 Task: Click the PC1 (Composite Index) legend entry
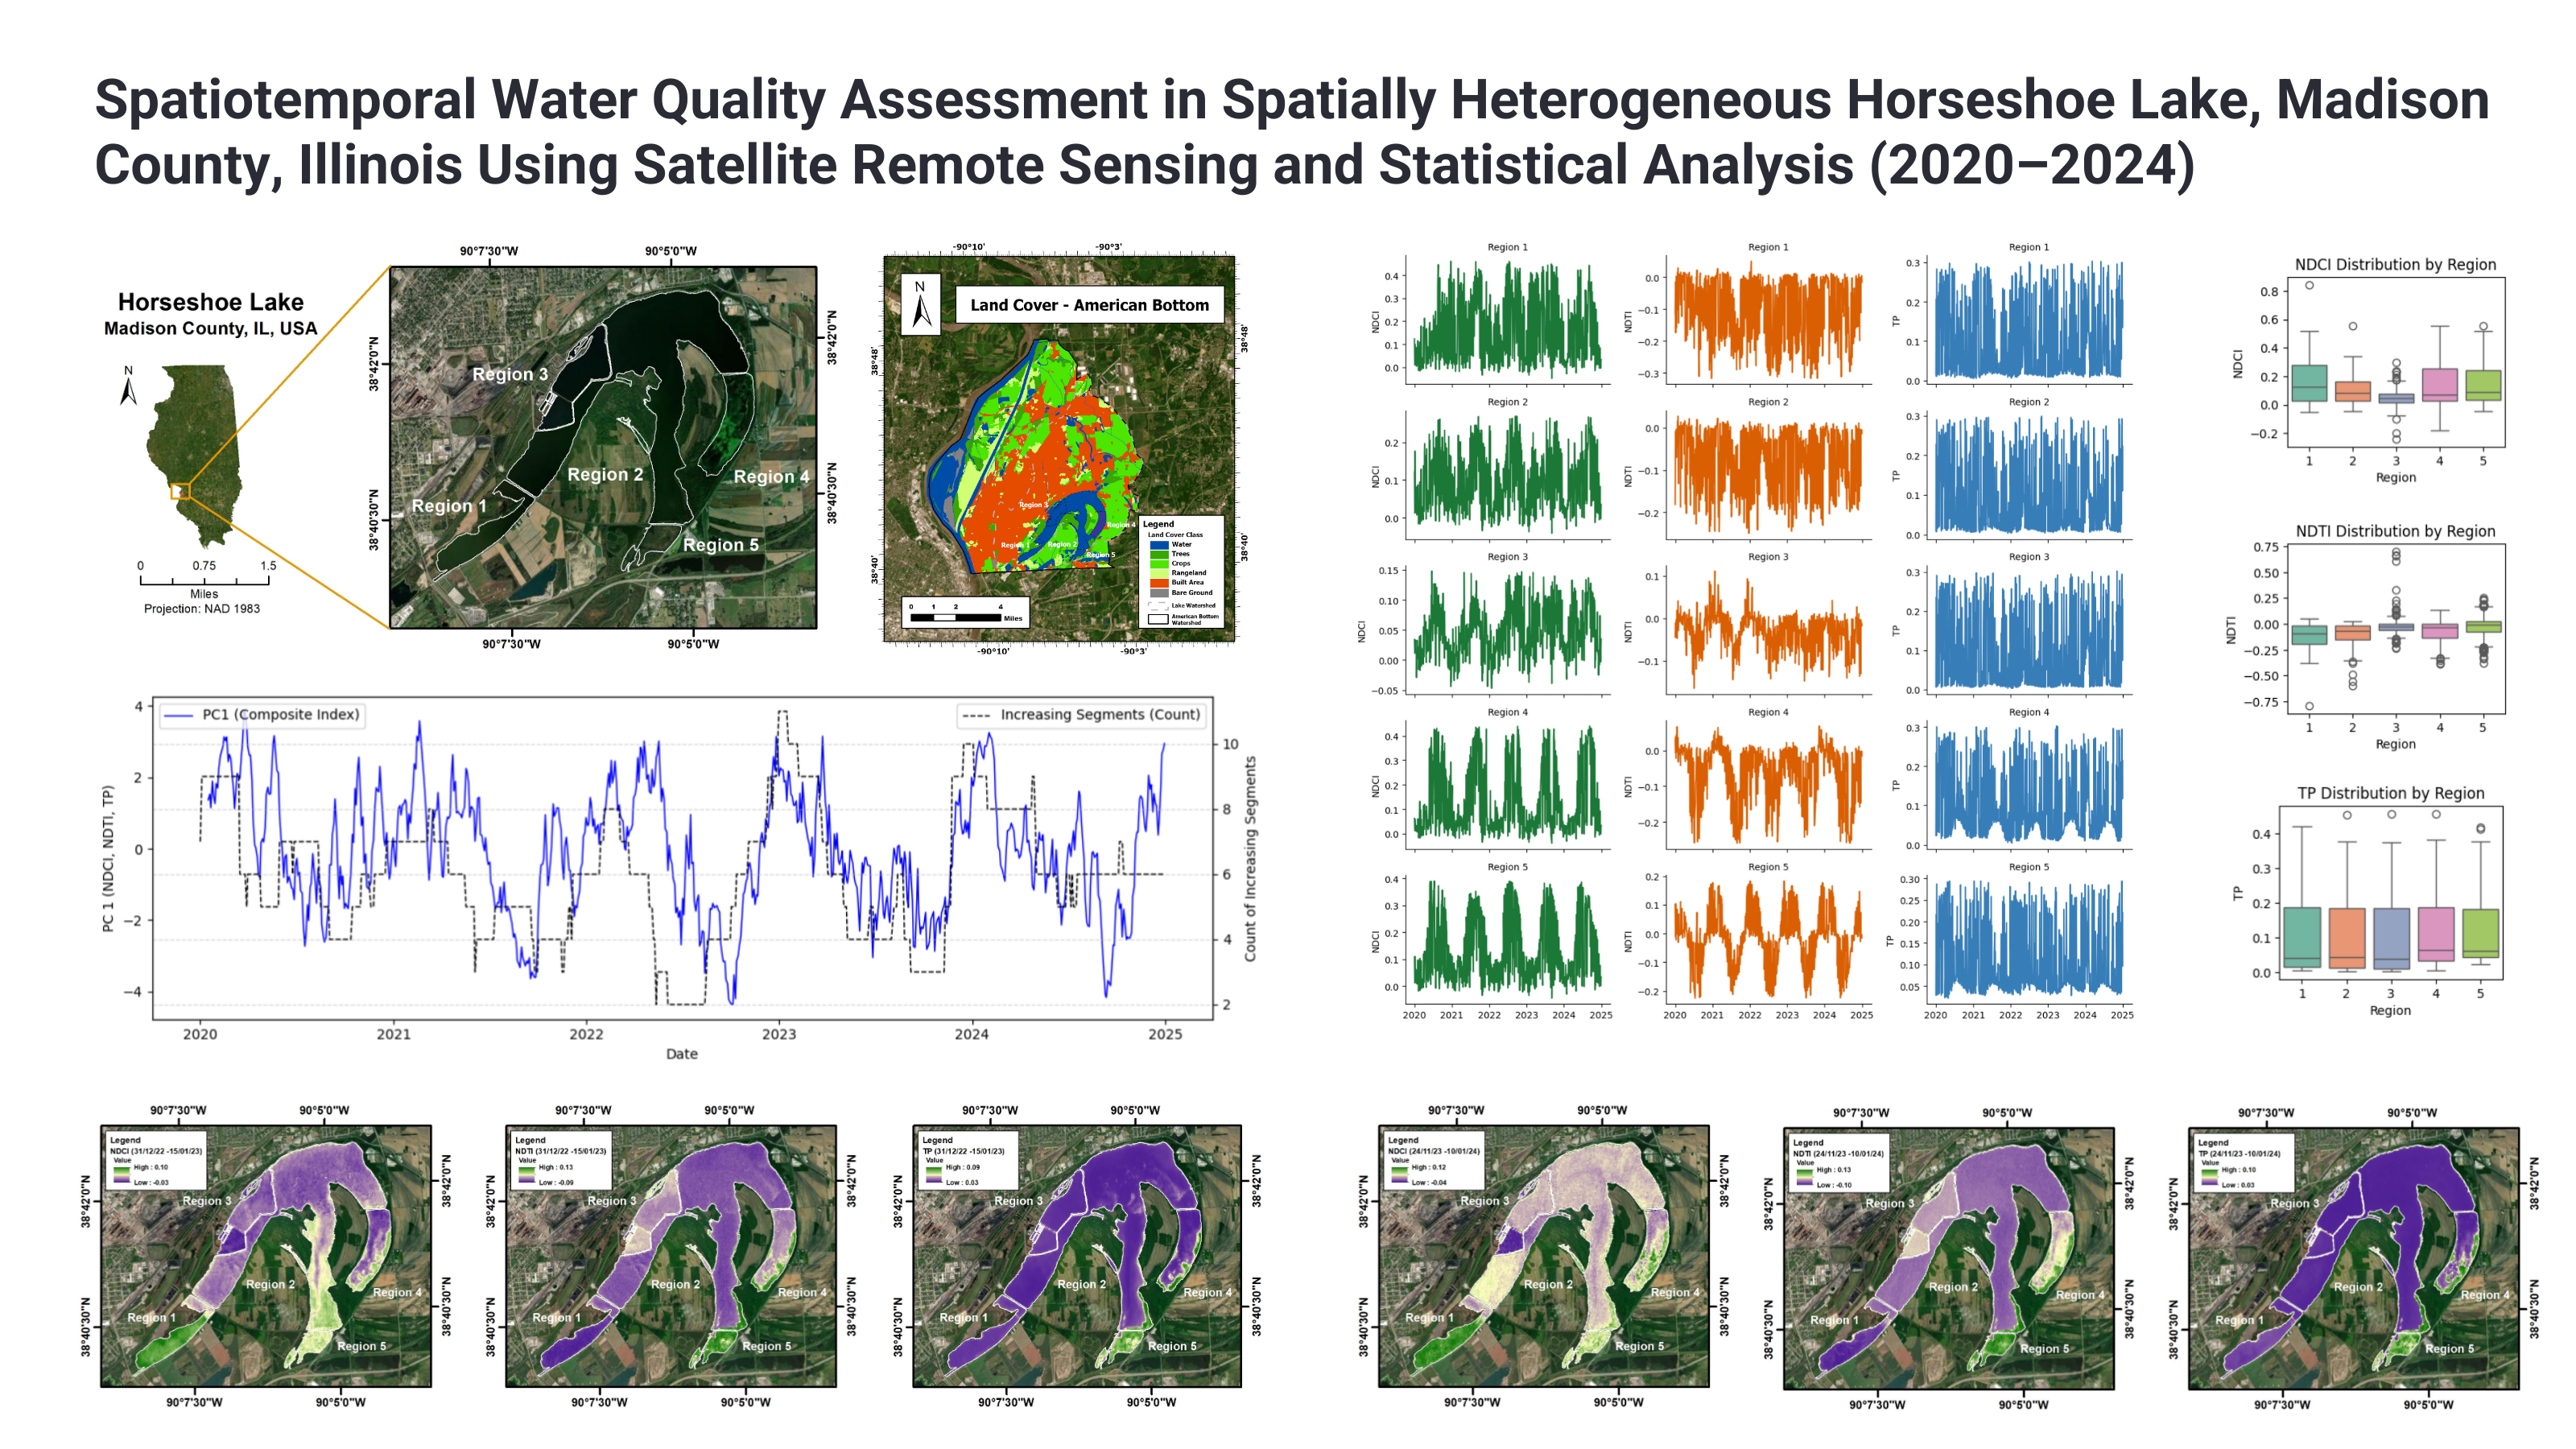point(262,715)
